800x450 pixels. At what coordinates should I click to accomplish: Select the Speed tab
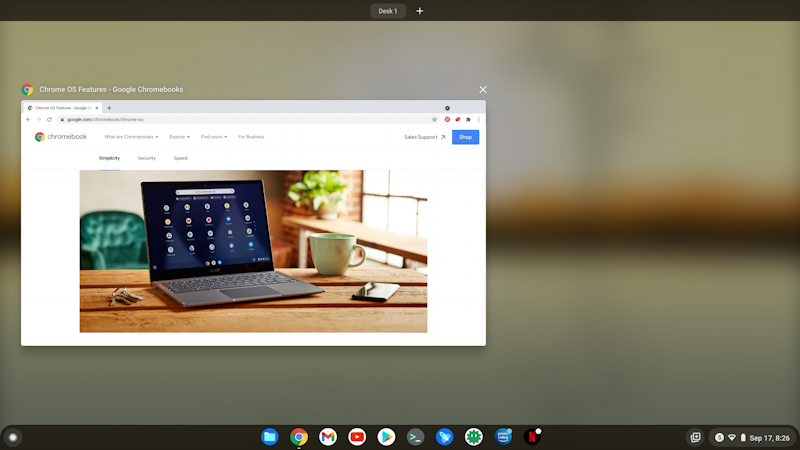tap(181, 158)
